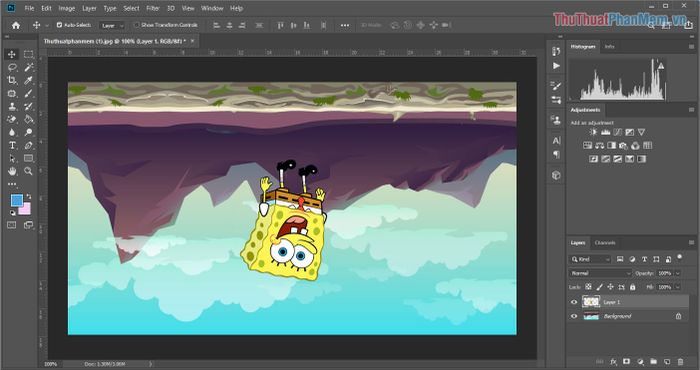
Task: Add a Photo Filter adjustment
Action: pos(624,146)
